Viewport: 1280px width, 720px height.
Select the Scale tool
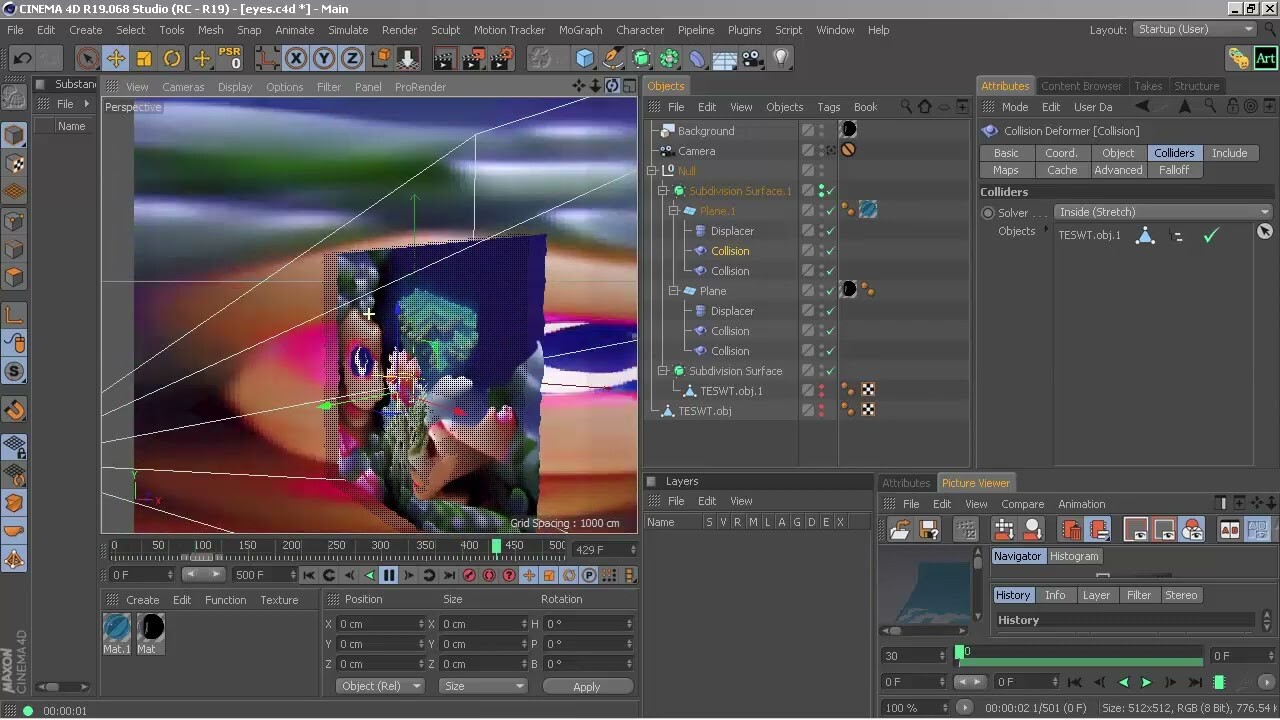(x=144, y=57)
